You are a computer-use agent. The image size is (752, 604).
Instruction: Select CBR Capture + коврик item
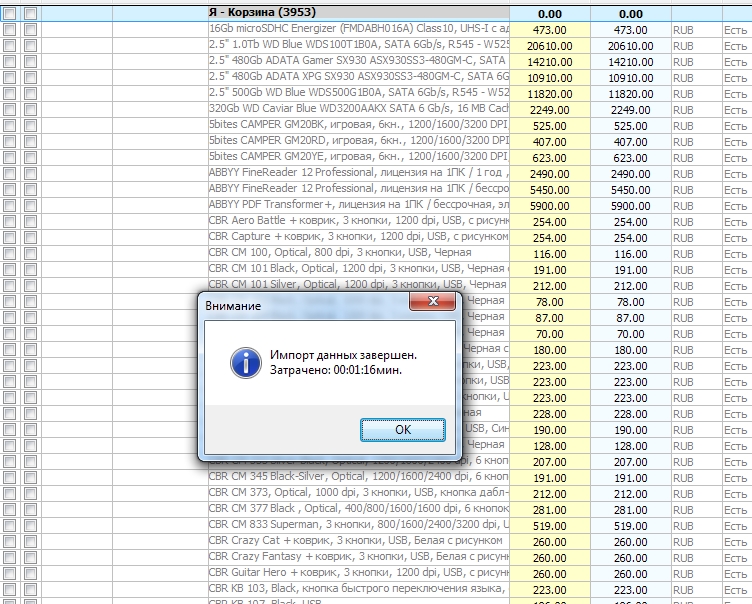click(359, 237)
